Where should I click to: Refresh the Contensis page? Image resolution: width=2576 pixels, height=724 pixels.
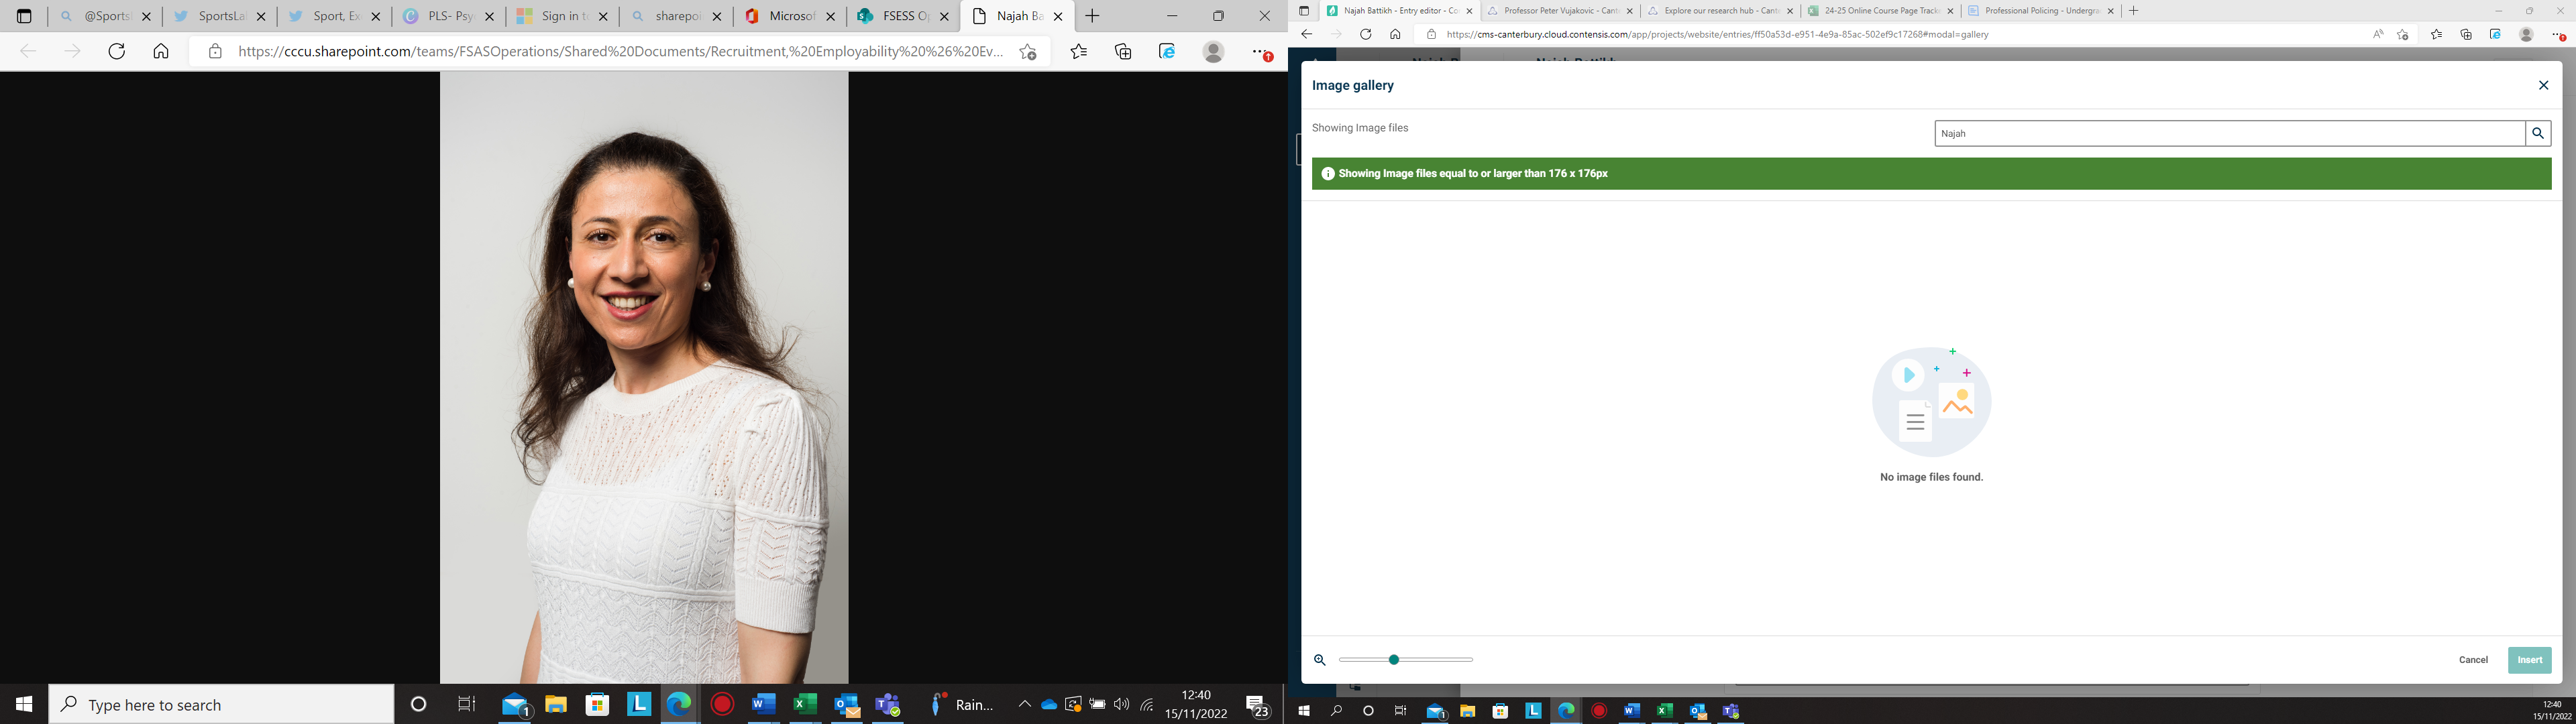[x=1365, y=34]
